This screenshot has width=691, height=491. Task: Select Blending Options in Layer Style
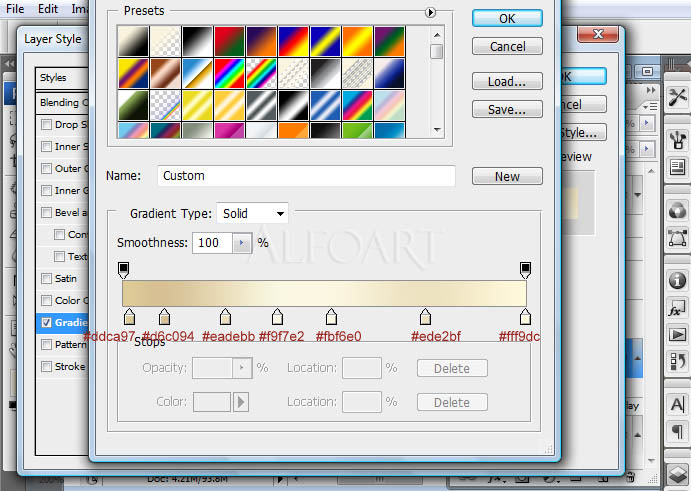click(x=62, y=103)
